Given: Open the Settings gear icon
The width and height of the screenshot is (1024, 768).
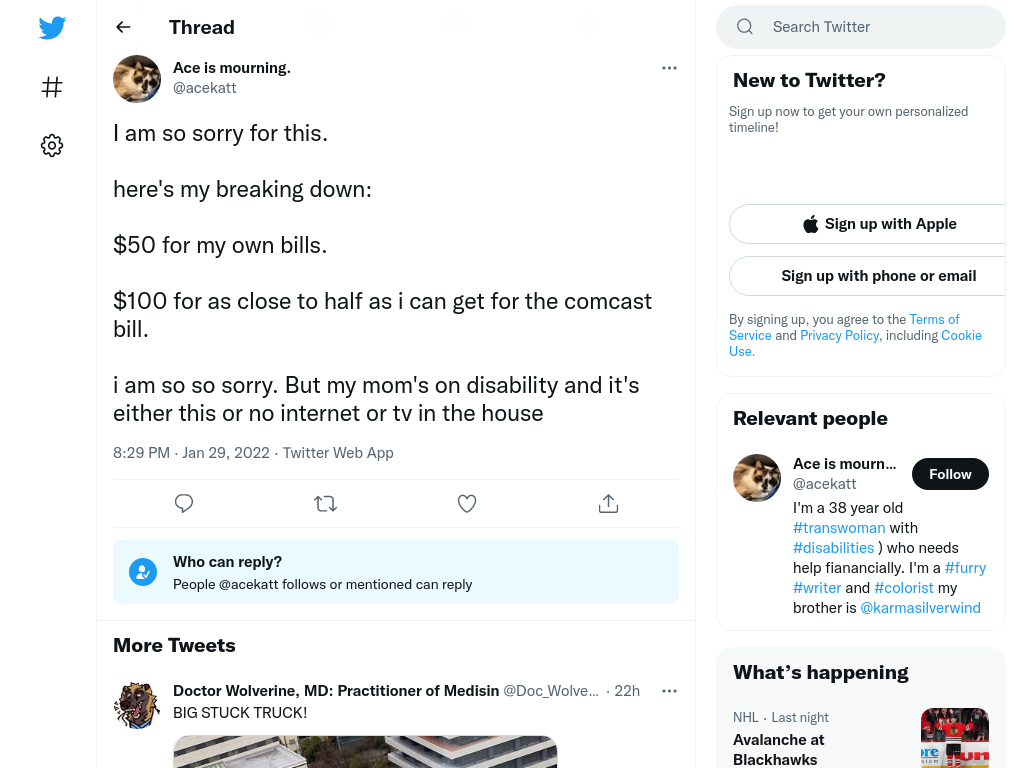Looking at the screenshot, I should (x=52, y=145).
